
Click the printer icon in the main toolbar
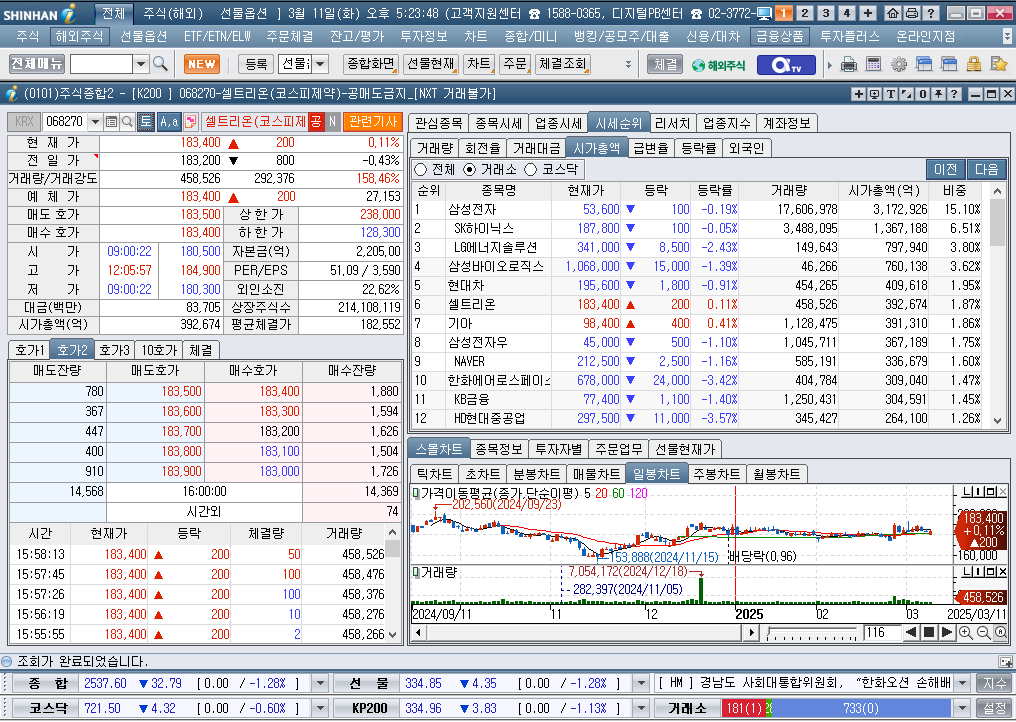849,64
